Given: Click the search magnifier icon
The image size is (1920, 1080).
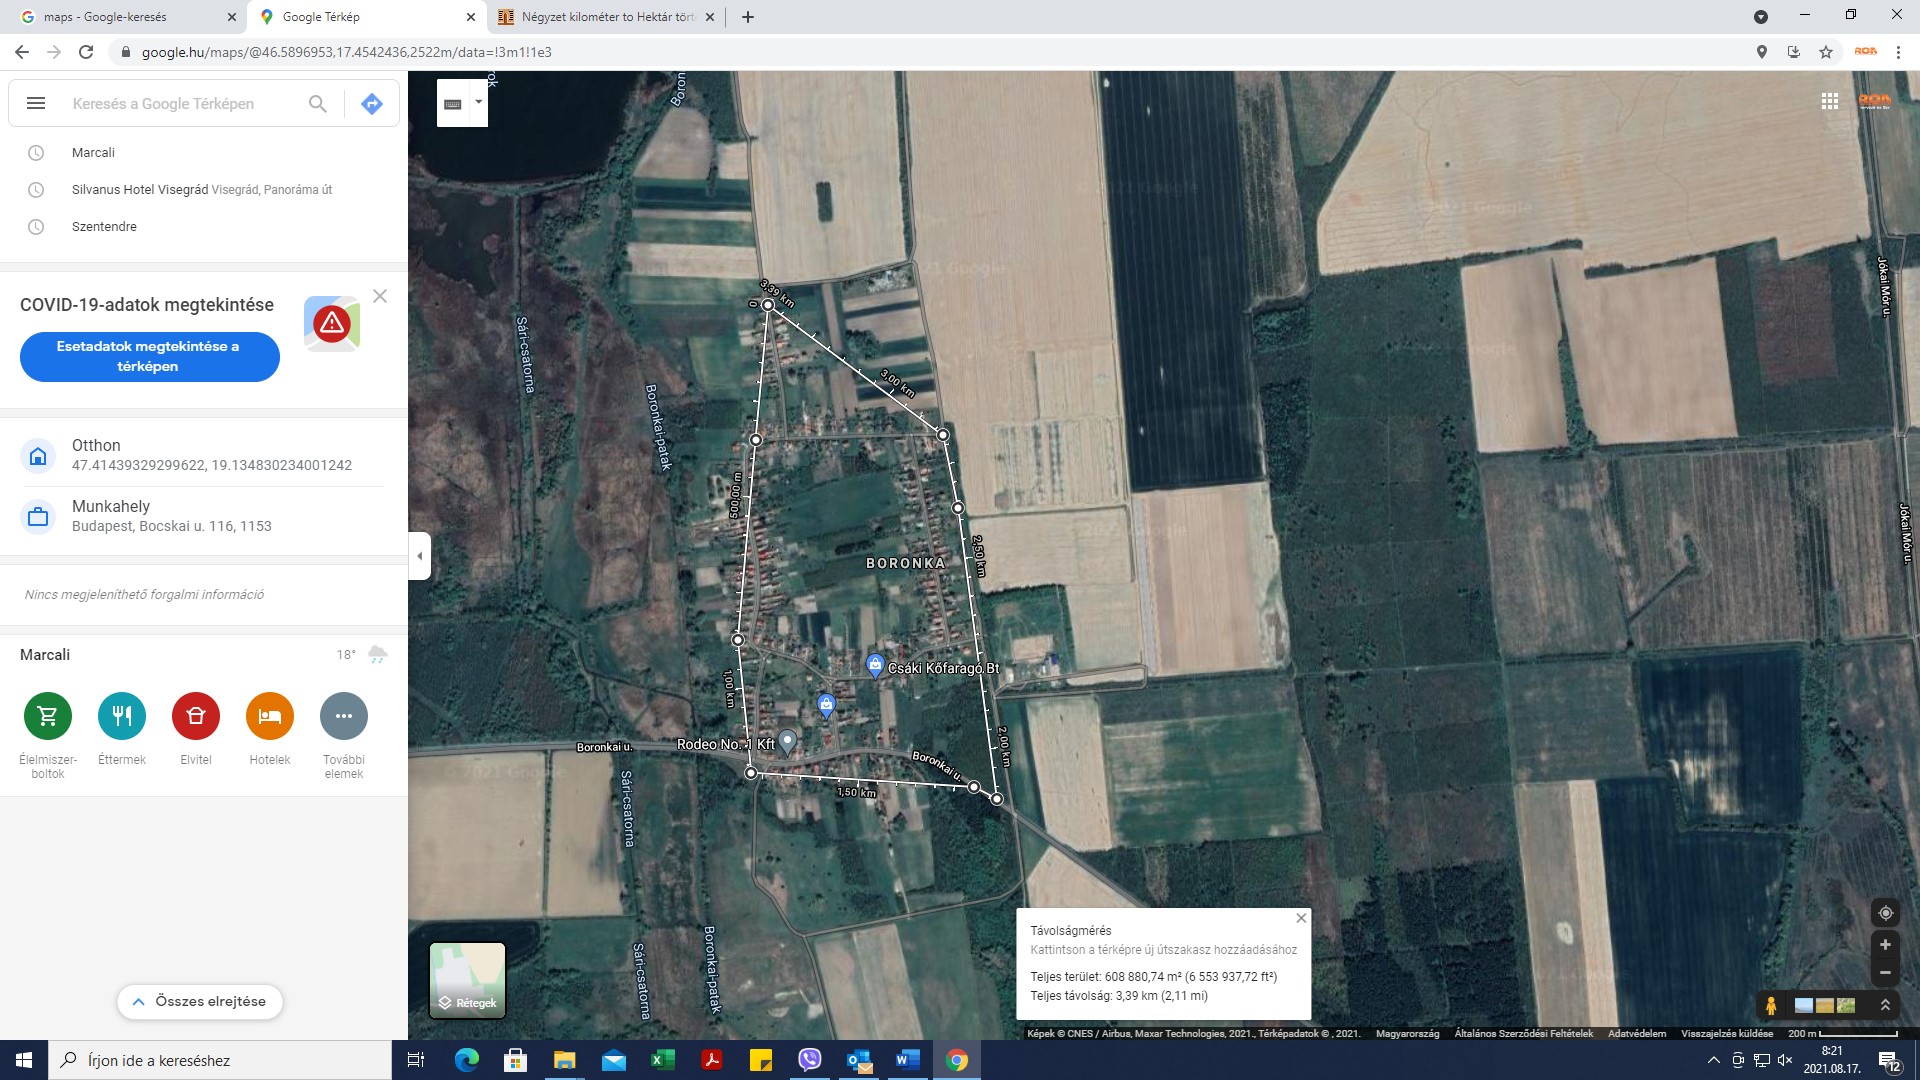Looking at the screenshot, I should (318, 103).
